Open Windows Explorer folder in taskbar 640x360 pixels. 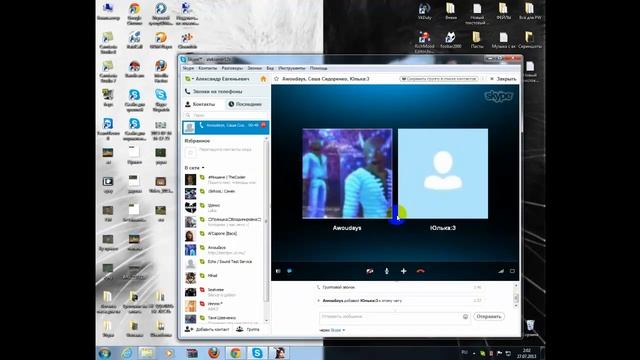tap(147, 353)
